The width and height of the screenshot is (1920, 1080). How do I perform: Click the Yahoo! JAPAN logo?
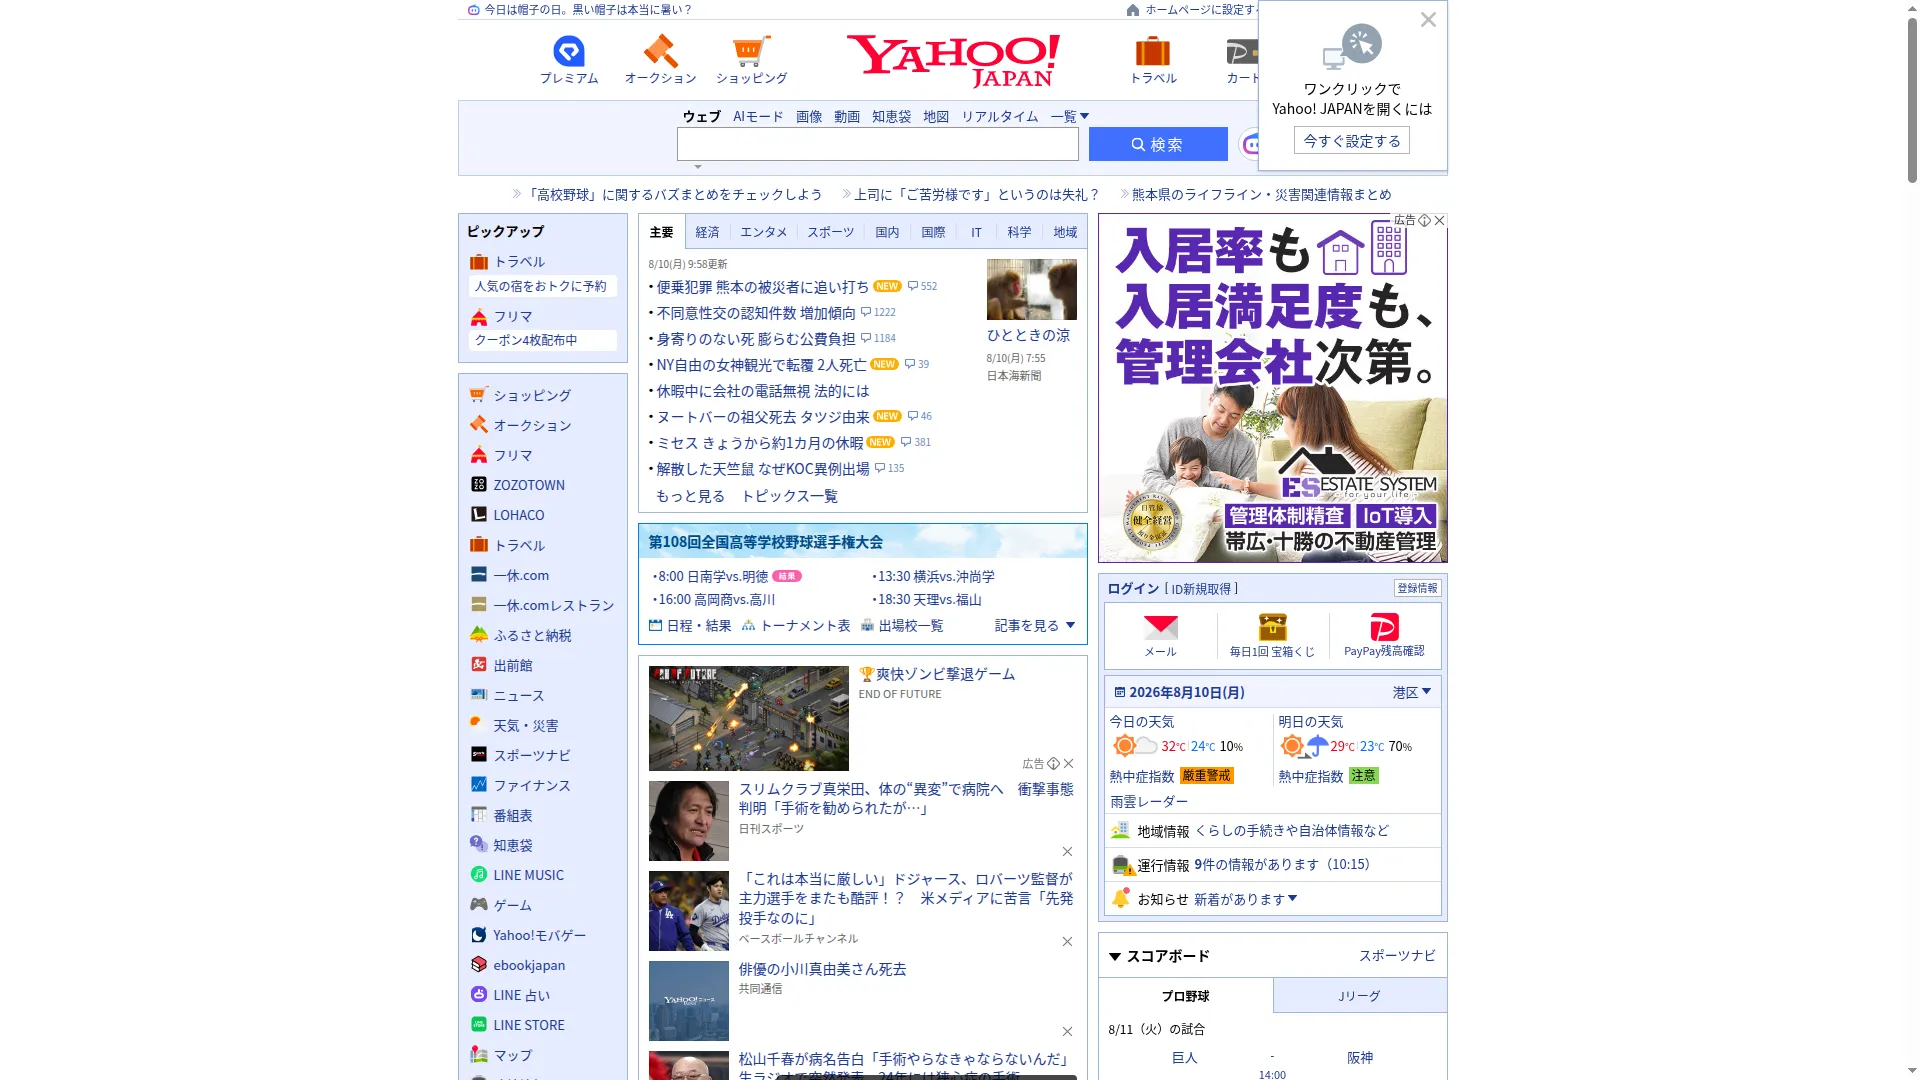tap(953, 60)
